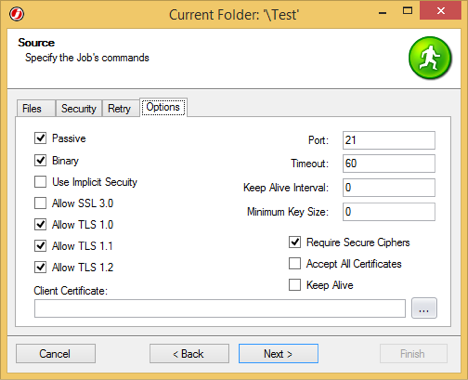Click the 'Timeout:' label
Viewport: 468px width, 380px height.
tap(310, 163)
